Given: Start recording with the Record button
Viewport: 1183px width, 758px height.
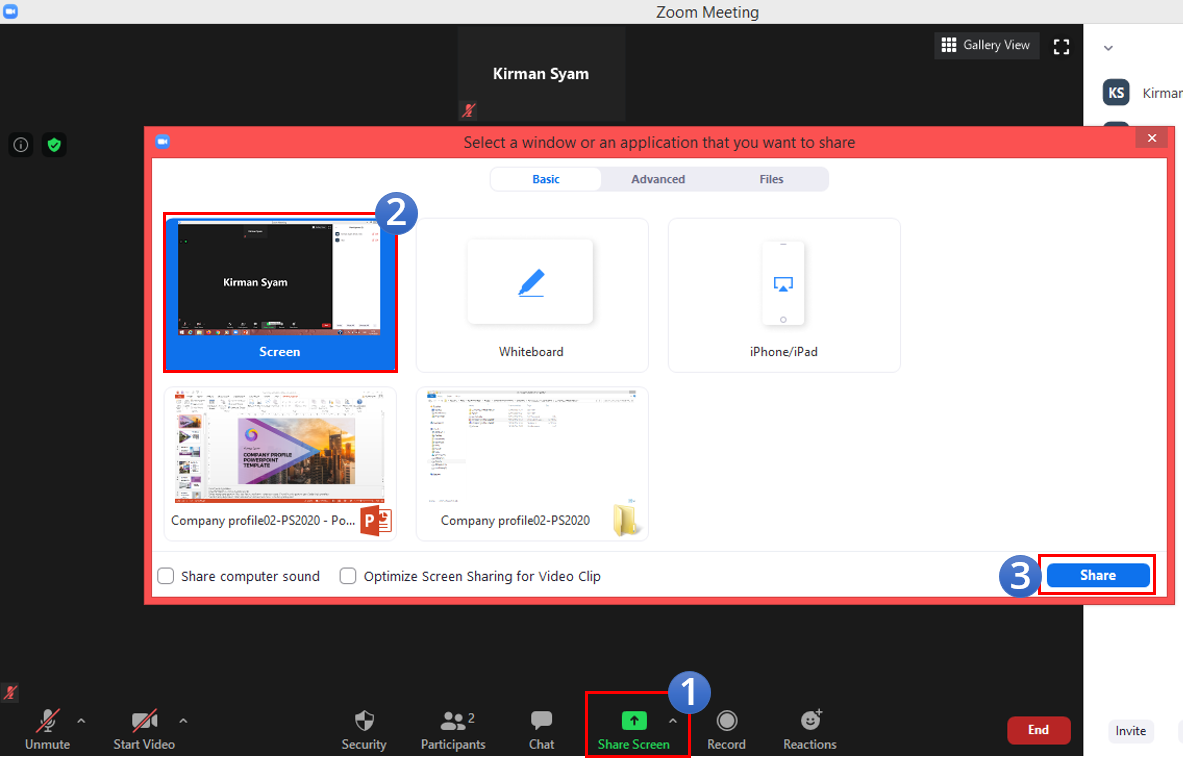Looking at the screenshot, I should point(727,729).
